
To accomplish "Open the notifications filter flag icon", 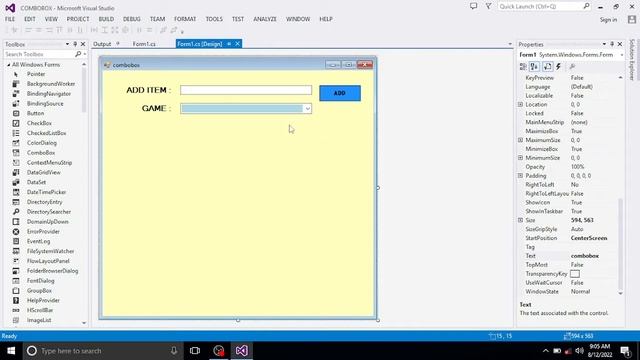I will coord(488,6).
